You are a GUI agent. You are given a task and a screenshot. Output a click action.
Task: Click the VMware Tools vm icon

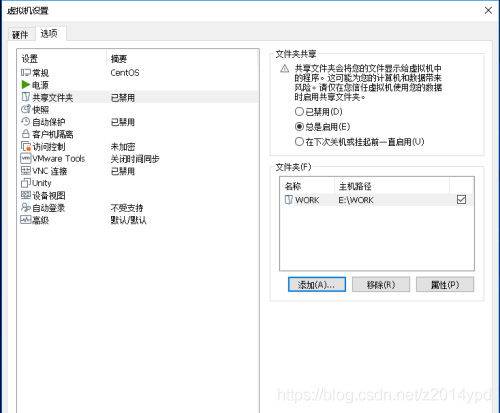(26, 158)
